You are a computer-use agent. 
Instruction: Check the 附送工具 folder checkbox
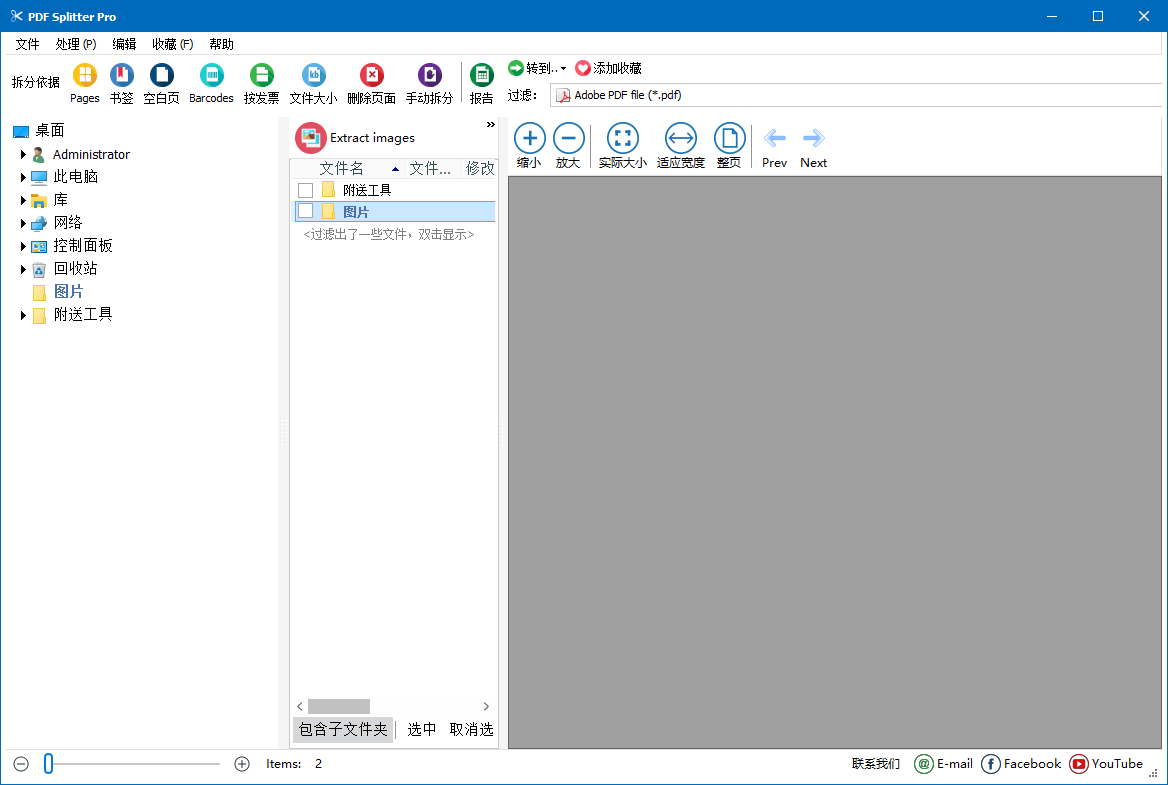[305, 191]
